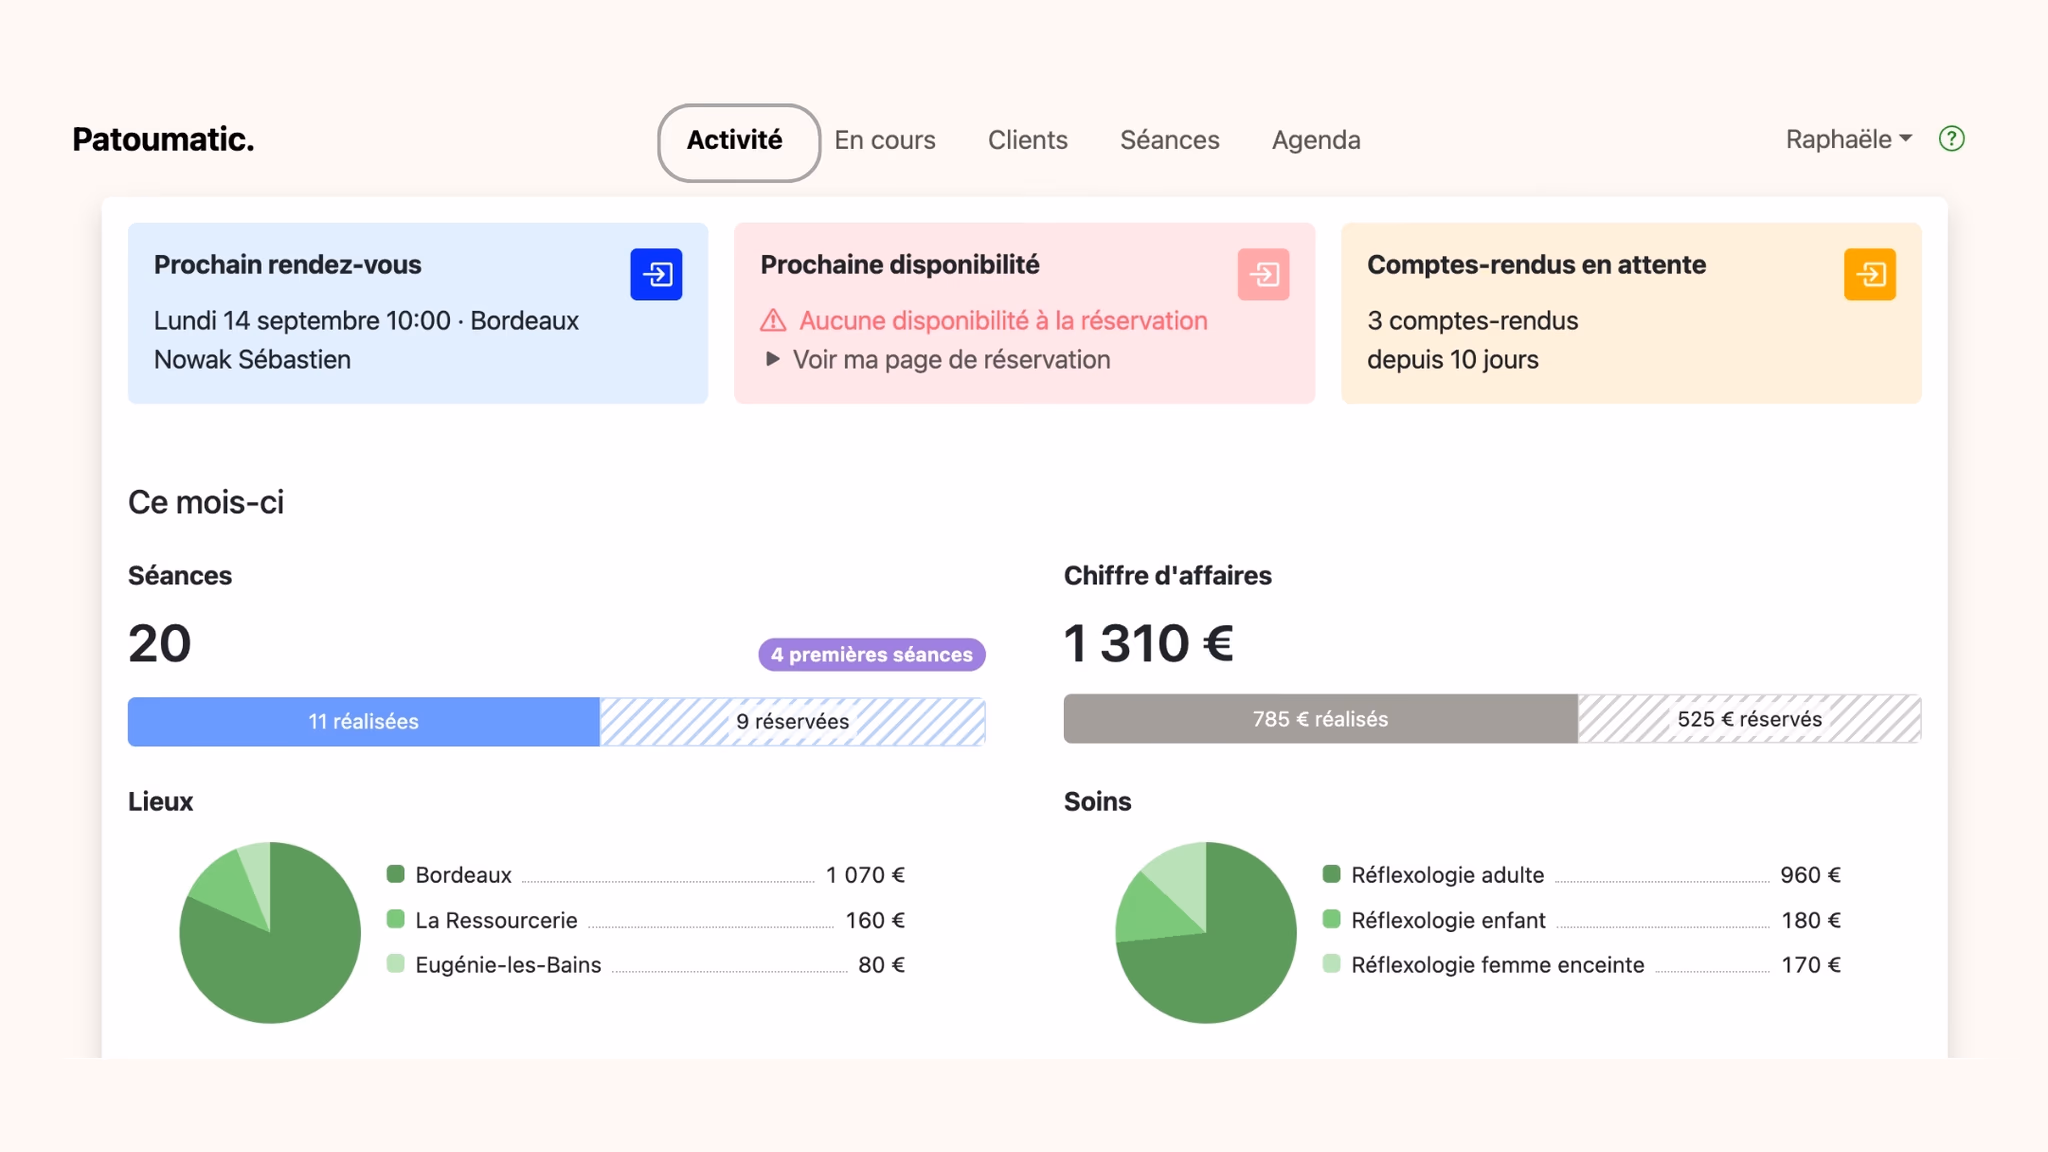Click the Réflexologie adulte legend color swatch
2048x1152 pixels.
pos(1331,874)
